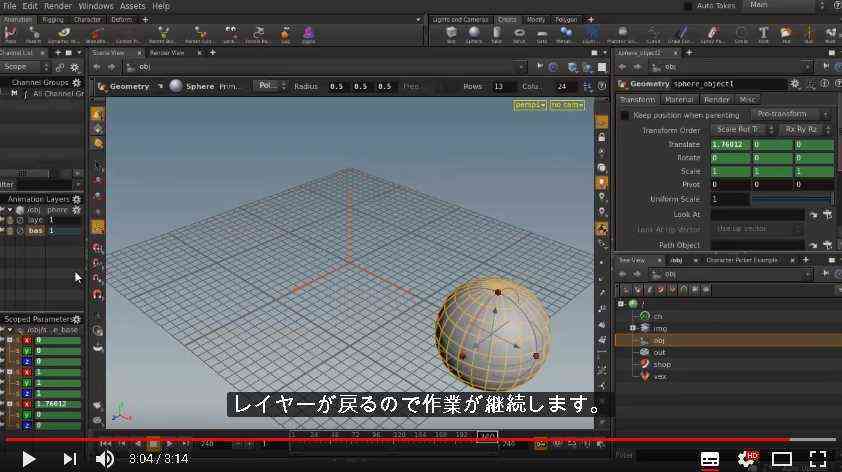Screen dimensions: 842x472
Task: Open the Pre-transform dropdown
Action: pyautogui.click(x=789, y=114)
